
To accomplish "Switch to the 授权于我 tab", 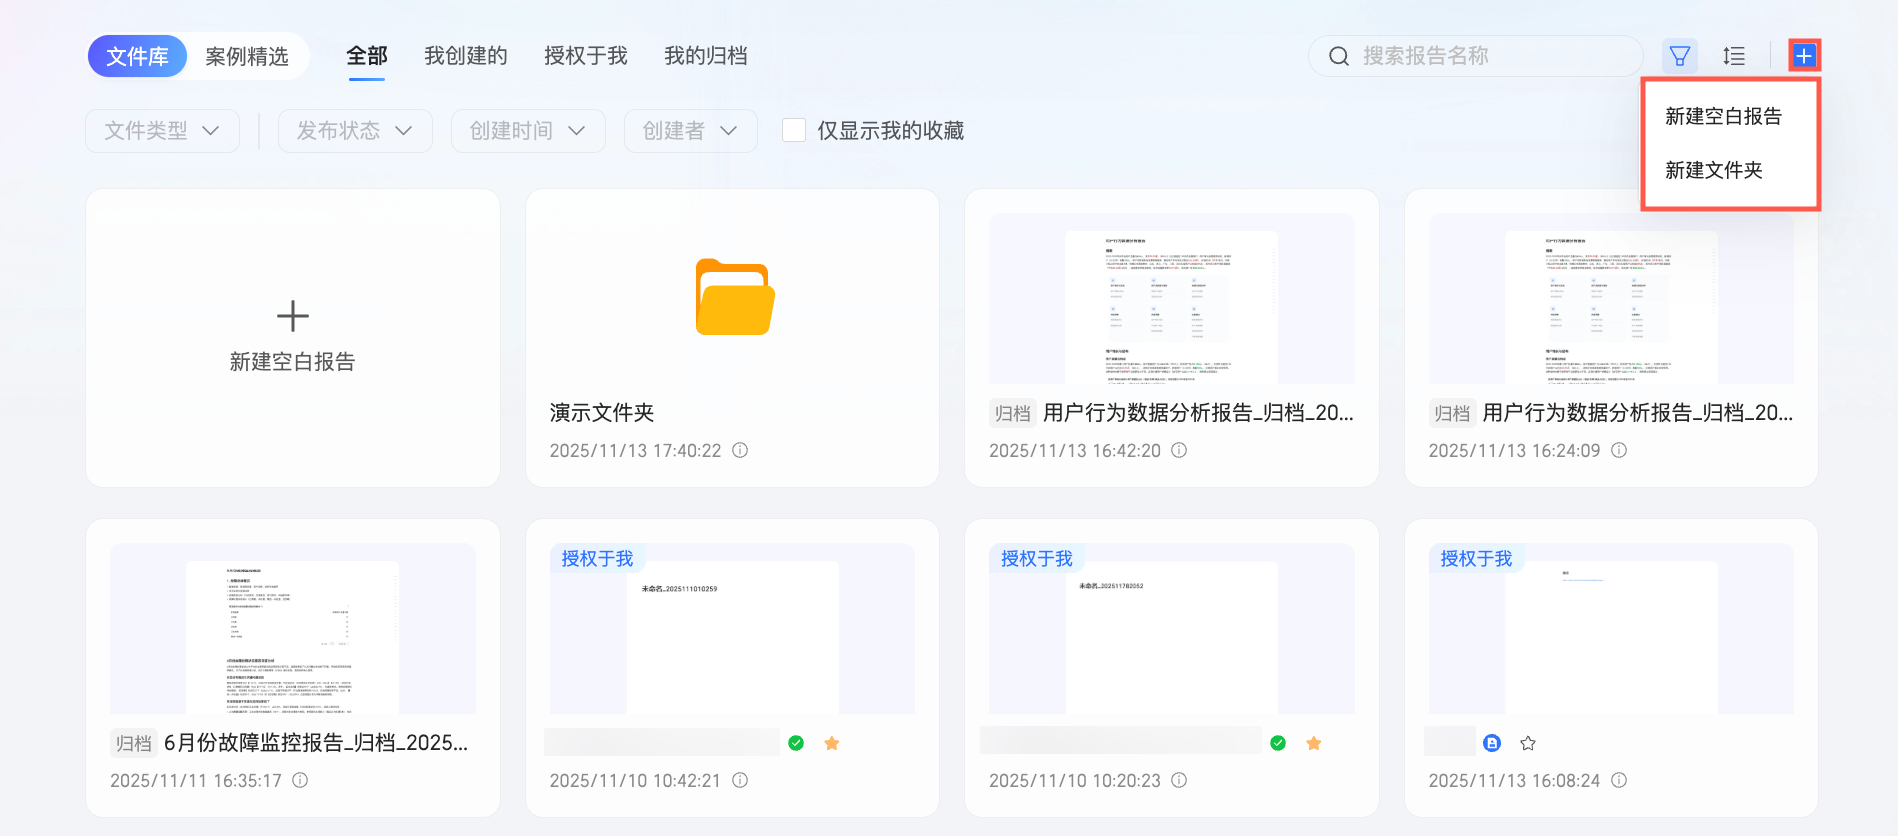I will click(586, 56).
